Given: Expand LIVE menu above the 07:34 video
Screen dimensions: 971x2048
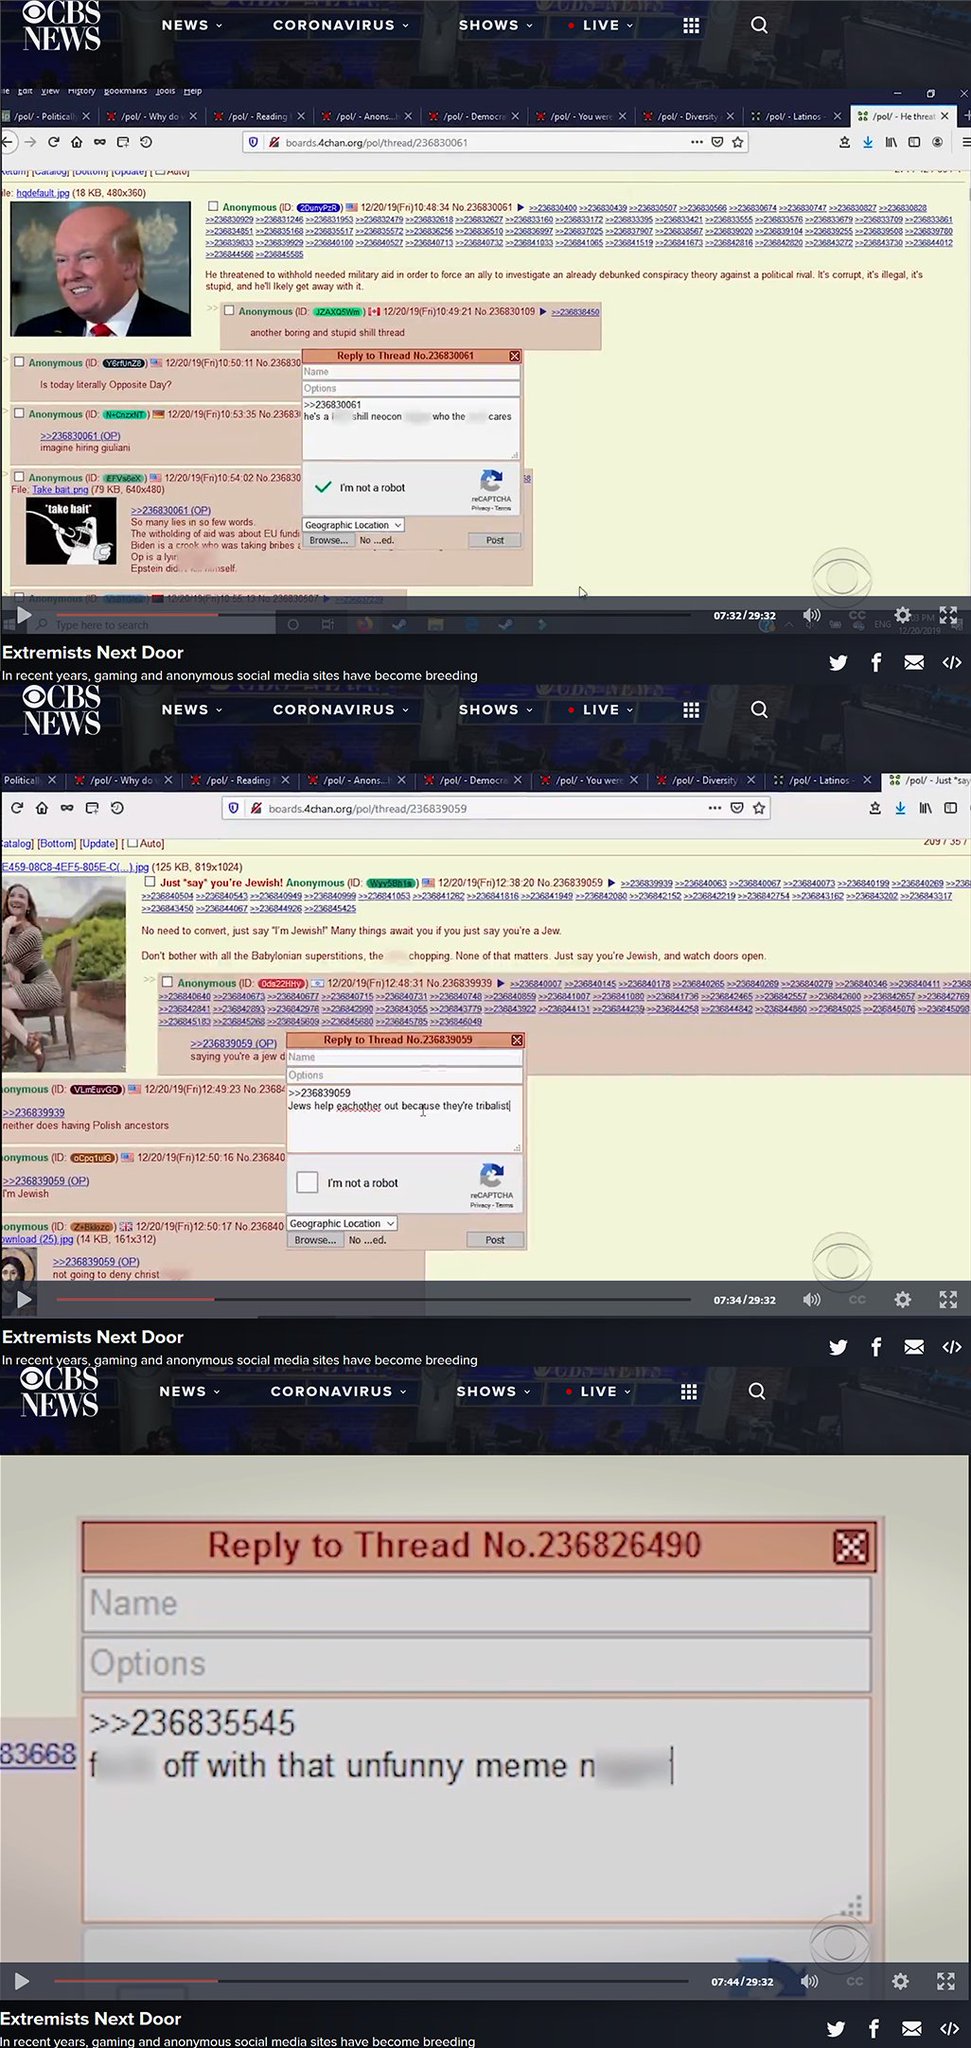Looking at the screenshot, I should click(x=600, y=709).
